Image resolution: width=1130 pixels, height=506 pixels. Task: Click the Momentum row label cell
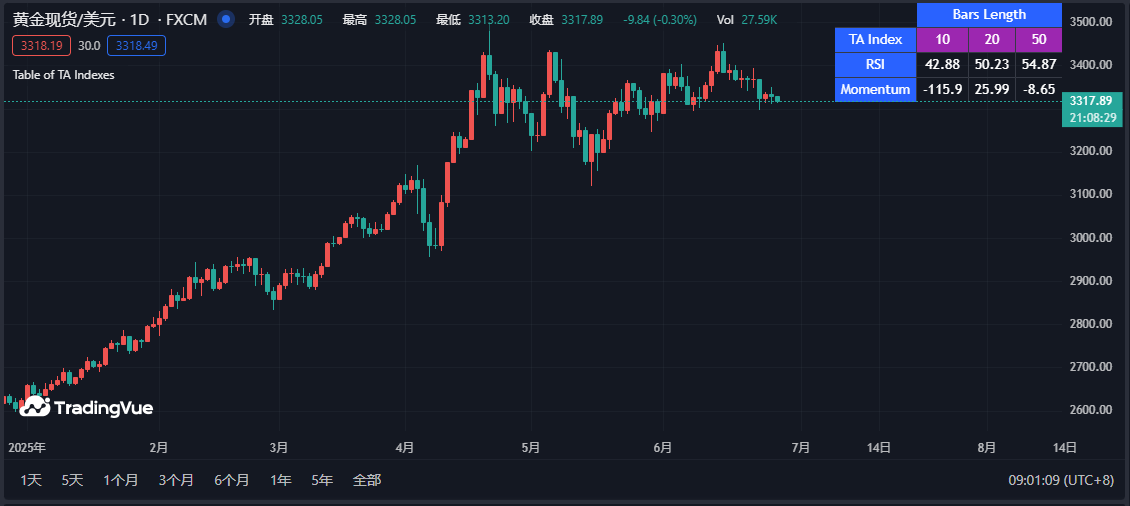(x=875, y=89)
